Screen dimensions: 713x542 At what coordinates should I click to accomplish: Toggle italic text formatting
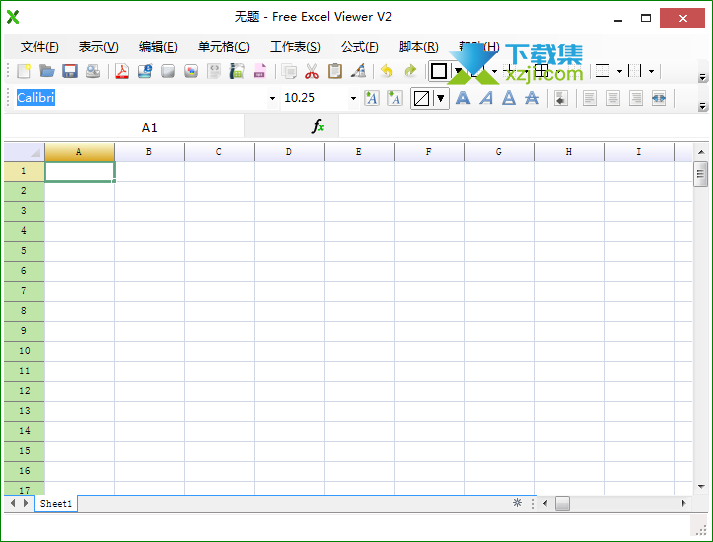tap(486, 98)
